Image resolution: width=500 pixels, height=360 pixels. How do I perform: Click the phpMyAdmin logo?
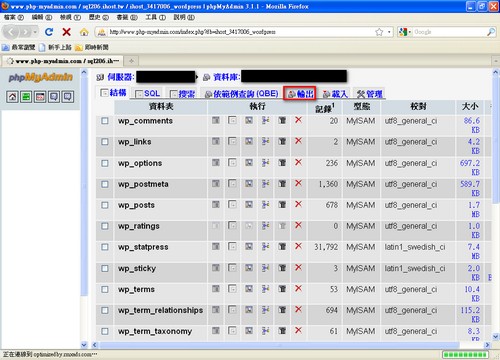coord(40,78)
